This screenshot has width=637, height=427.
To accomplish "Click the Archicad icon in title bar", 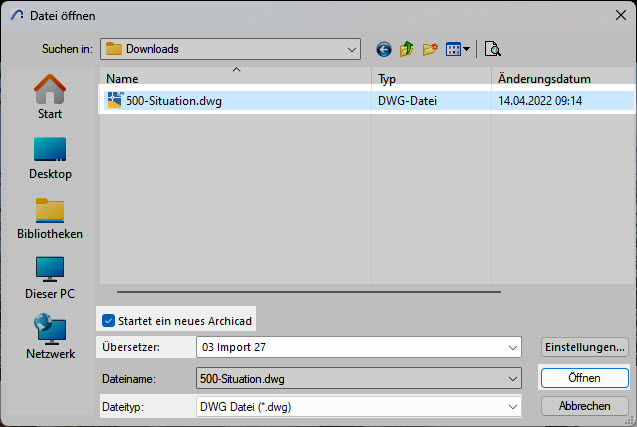I will tap(17, 16).
